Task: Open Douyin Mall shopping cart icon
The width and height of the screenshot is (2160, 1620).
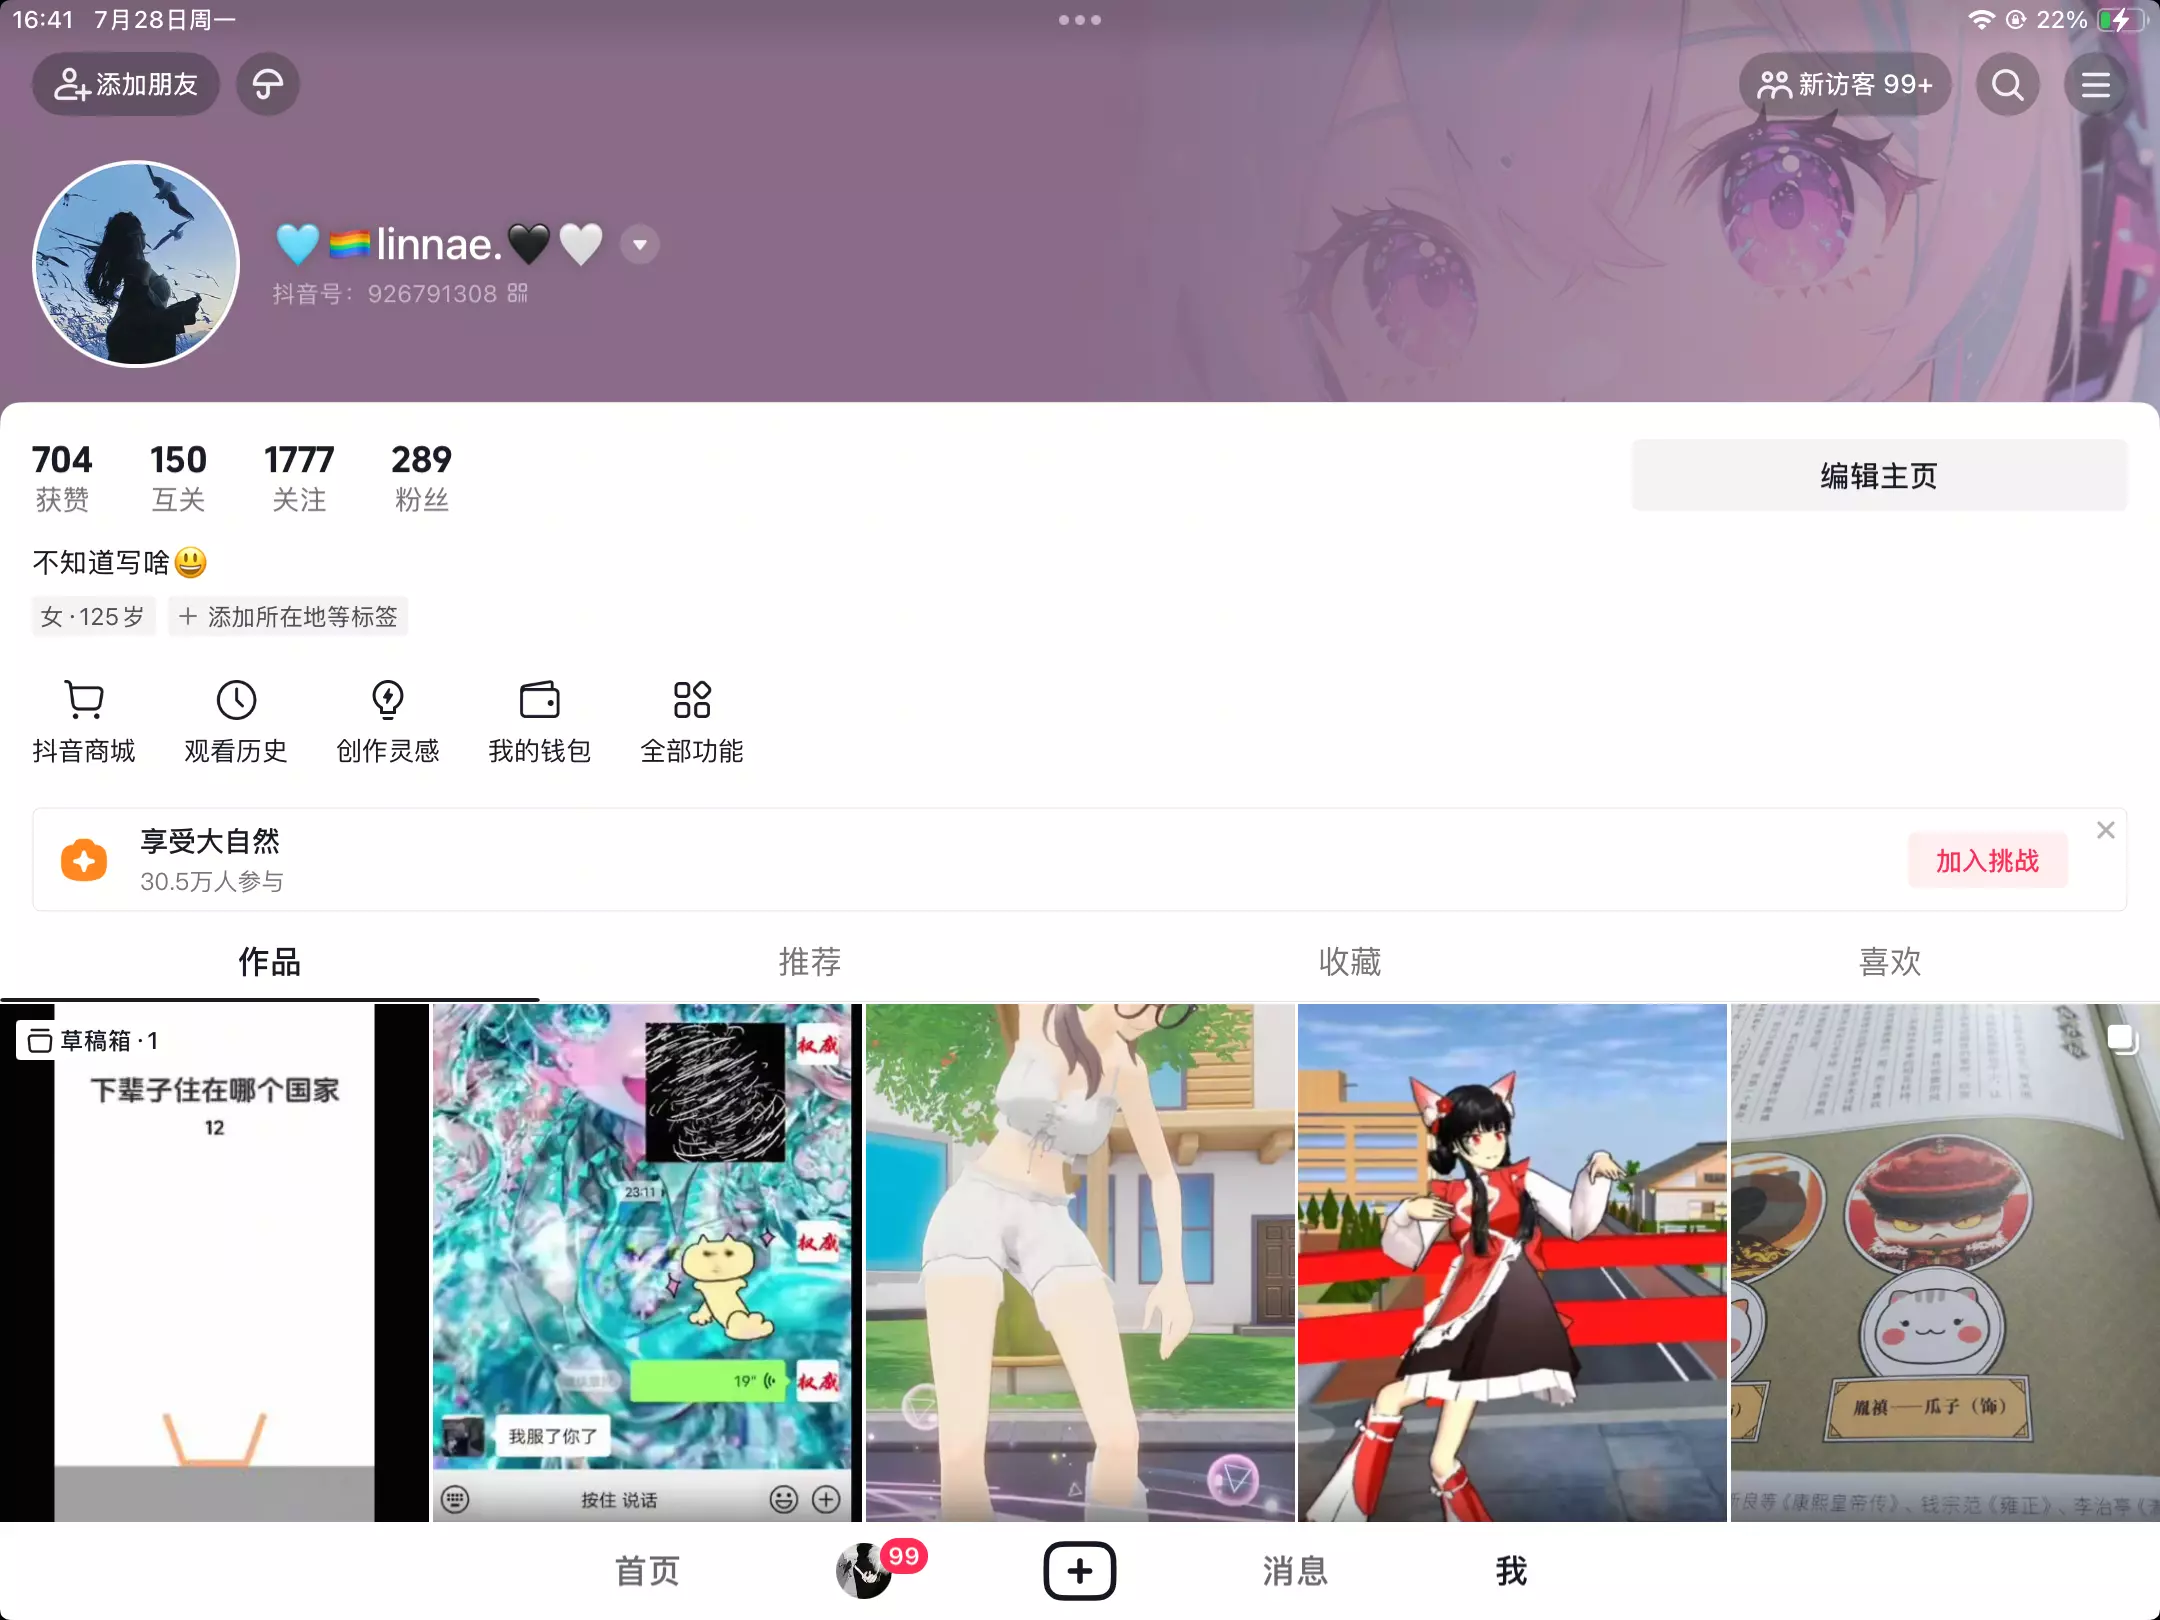Action: (x=84, y=700)
